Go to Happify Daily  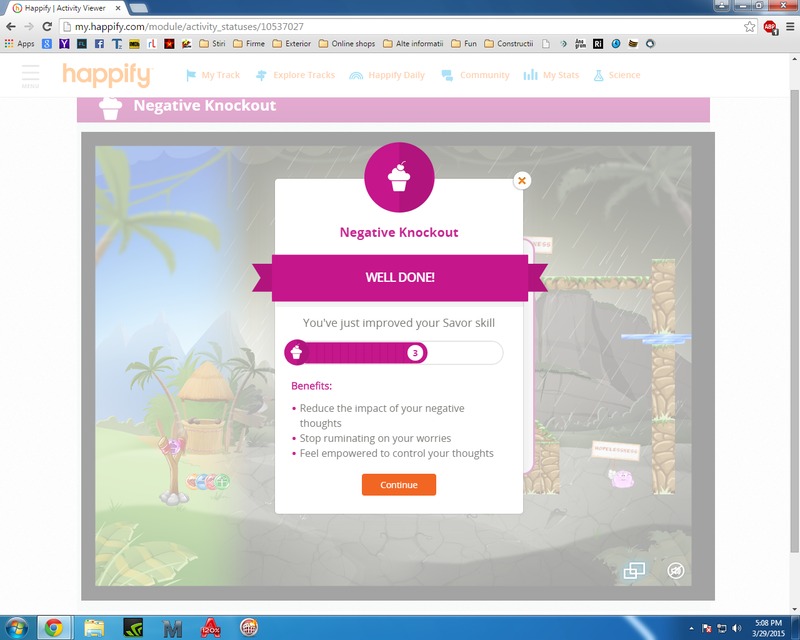(387, 75)
